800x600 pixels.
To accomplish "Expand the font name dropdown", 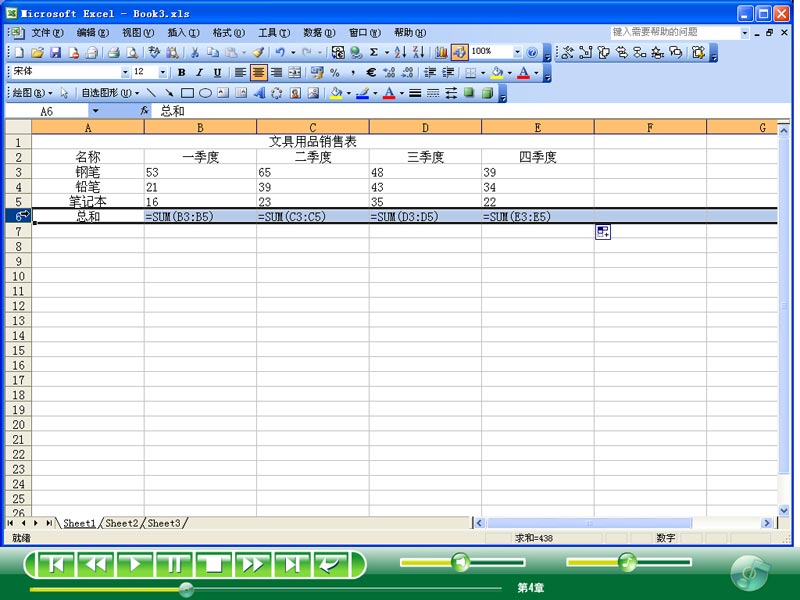I will pos(125,73).
